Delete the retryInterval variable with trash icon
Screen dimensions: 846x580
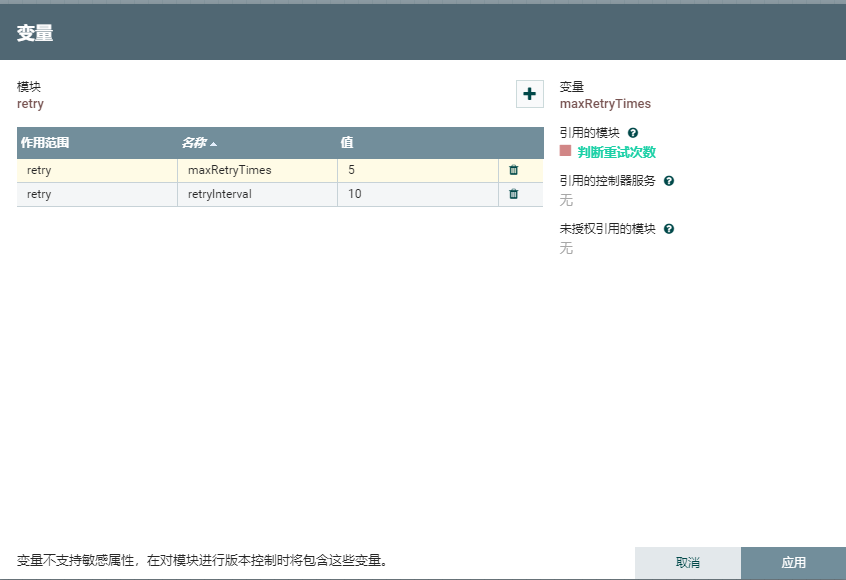513,194
